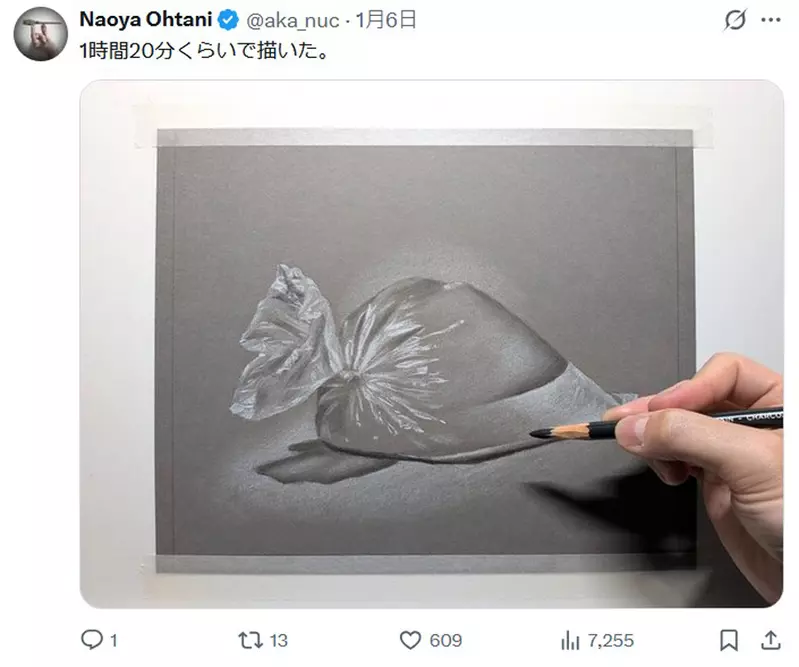
Task: Open the three-dot more options menu
Action: [x=770, y=20]
